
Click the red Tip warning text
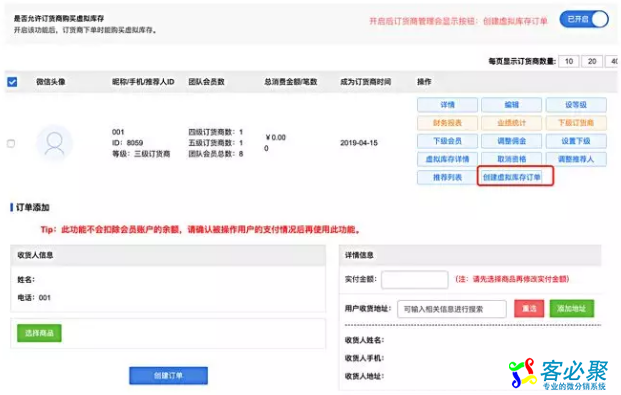pos(201,230)
